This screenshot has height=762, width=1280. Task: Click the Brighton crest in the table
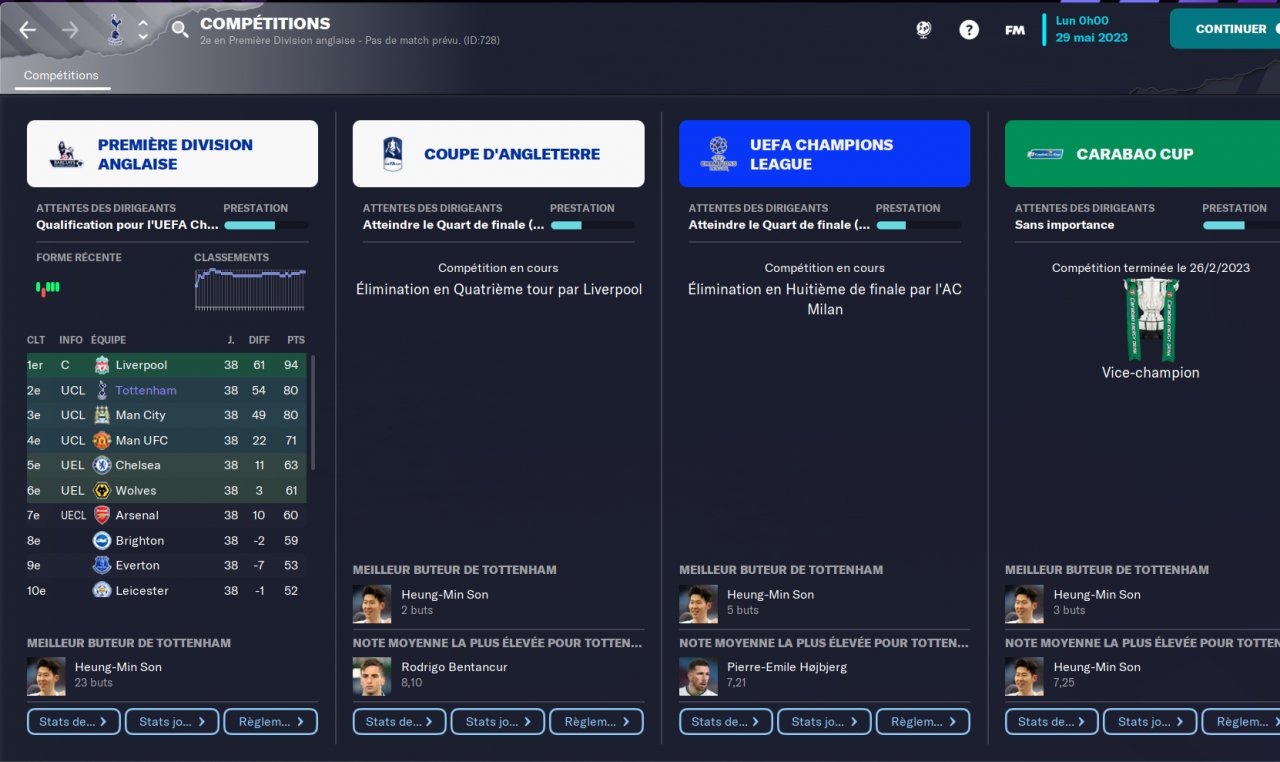click(x=102, y=540)
